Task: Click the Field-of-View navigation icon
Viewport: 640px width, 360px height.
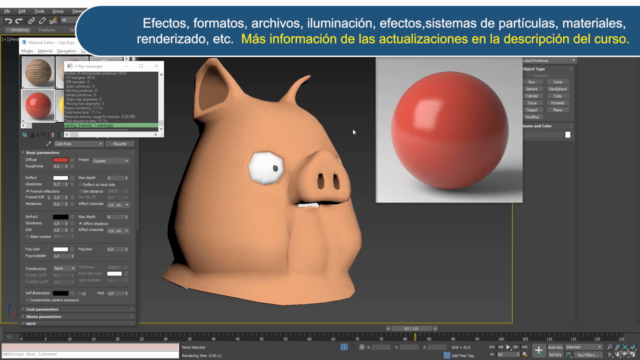Action: pos(609,355)
